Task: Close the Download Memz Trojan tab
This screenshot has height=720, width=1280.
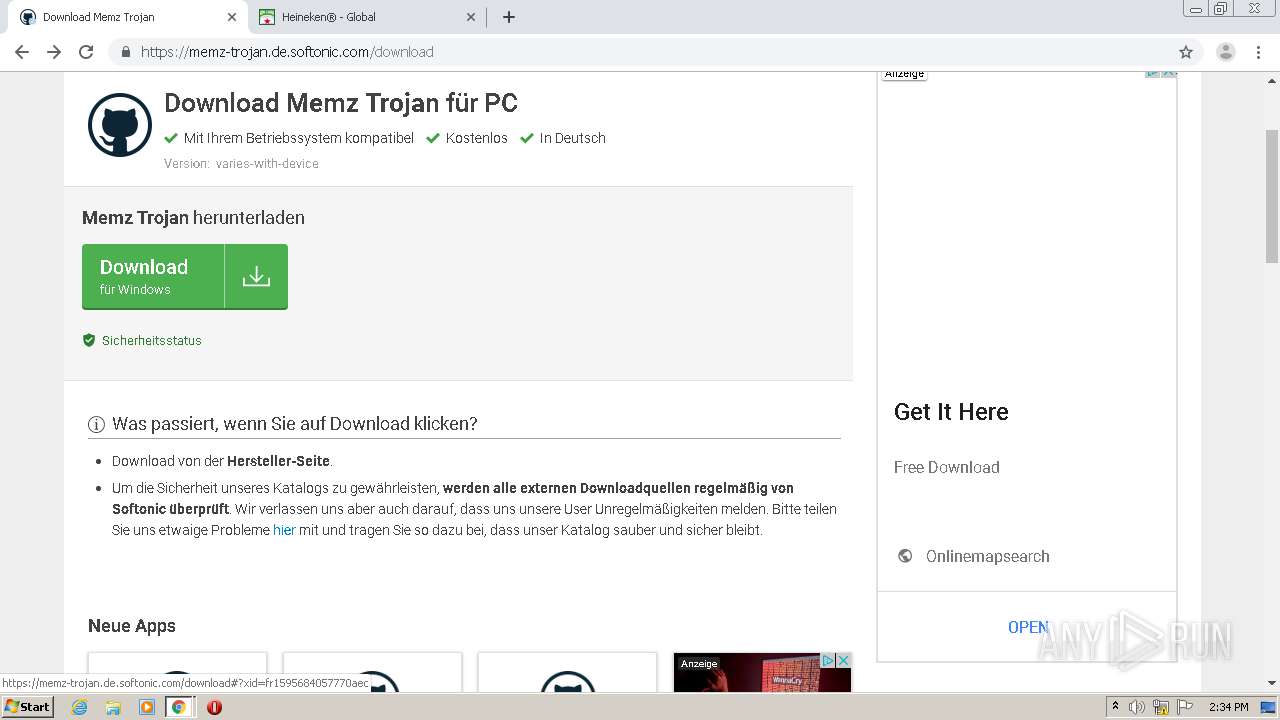Action: (x=232, y=17)
